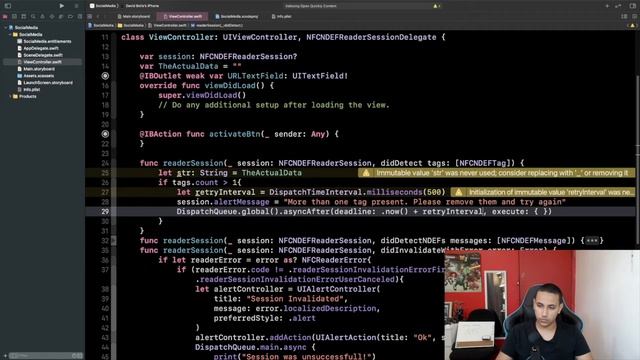Image resolution: width=640 pixels, height=360 pixels.
Task: Toggle the inspector panel visibility
Action: tap(632, 6)
